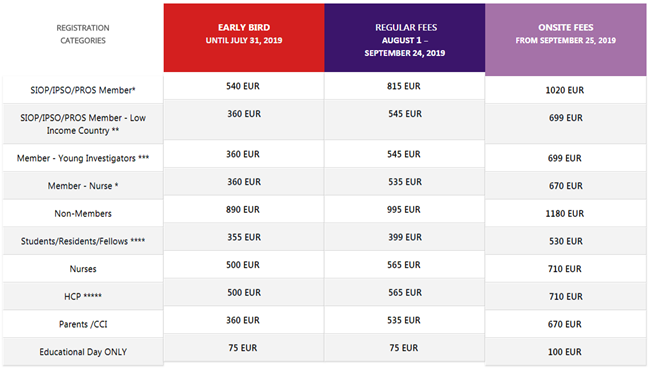Select the 100 EUR Educational Day onsite fee
The width and height of the screenshot is (650, 369).
click(565, 352)
